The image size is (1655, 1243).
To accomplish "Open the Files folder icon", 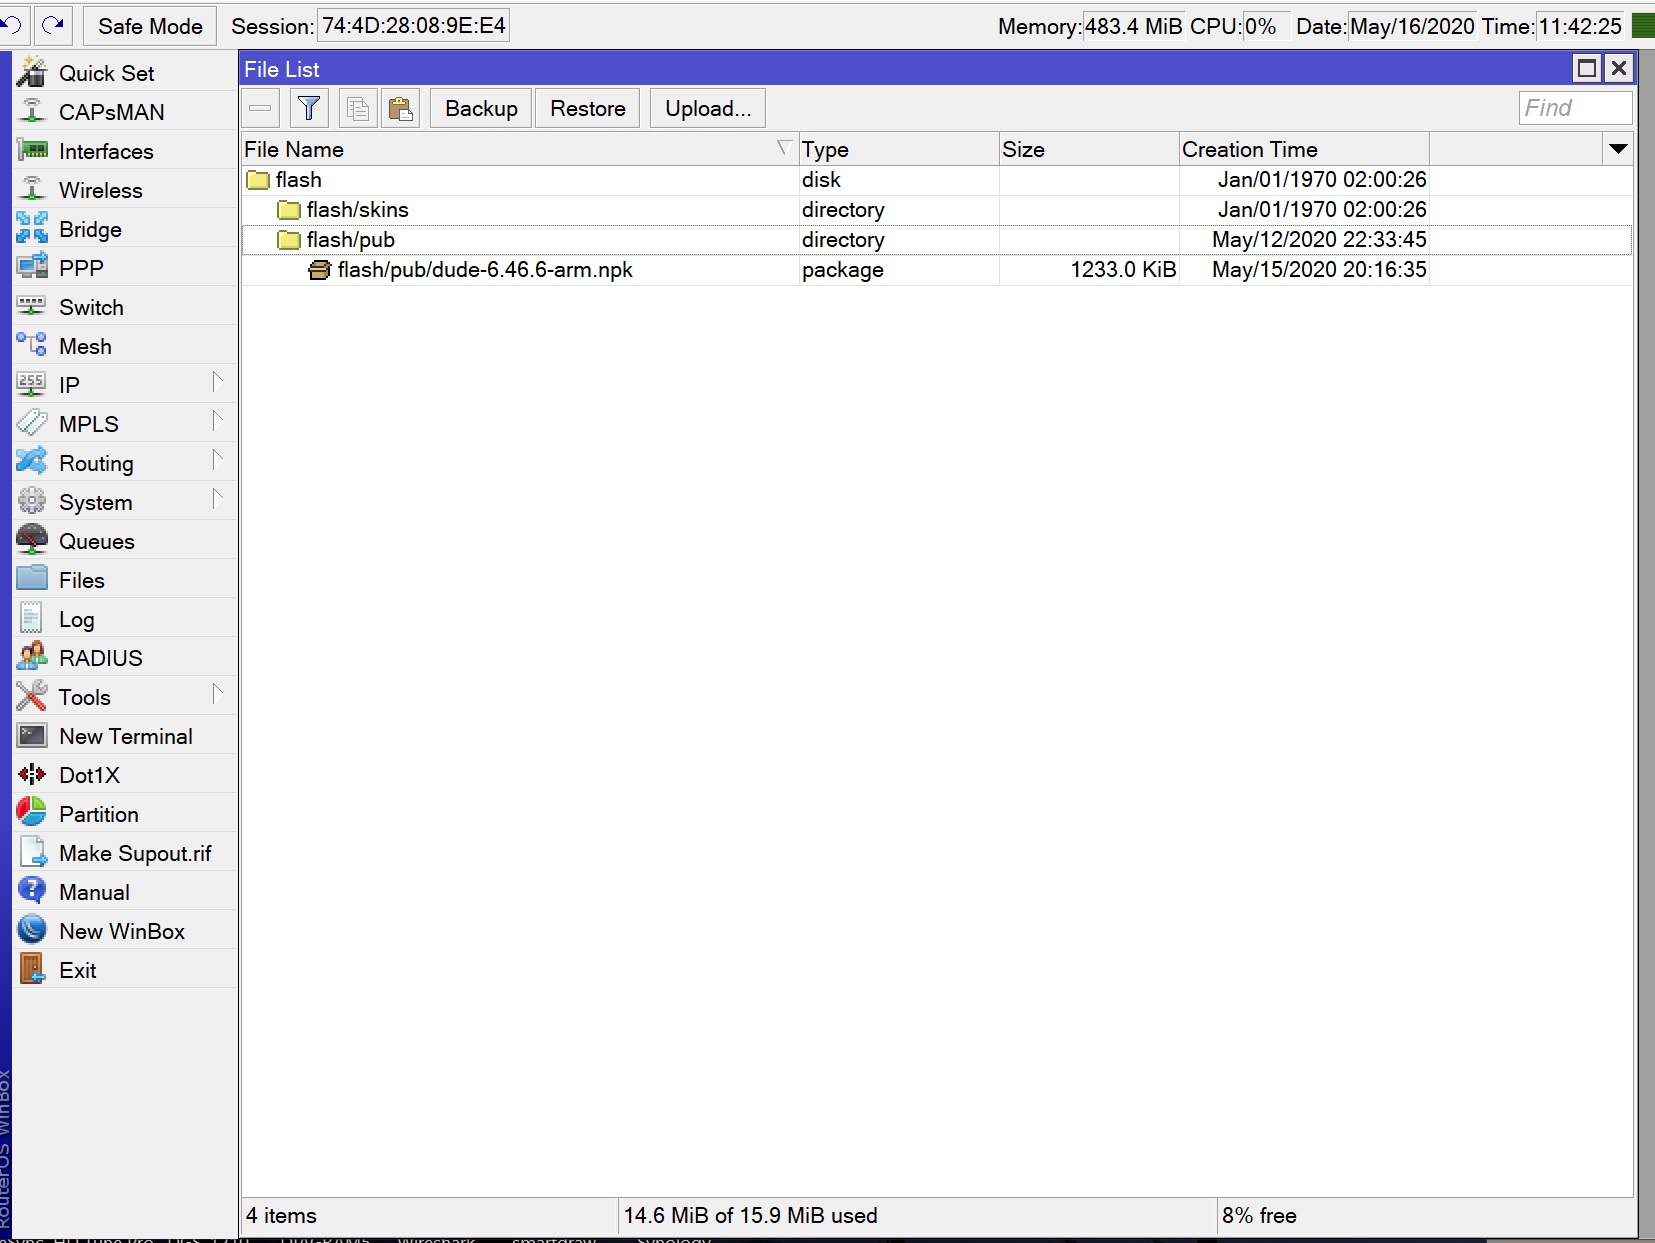I will click(x=32, y=579).
